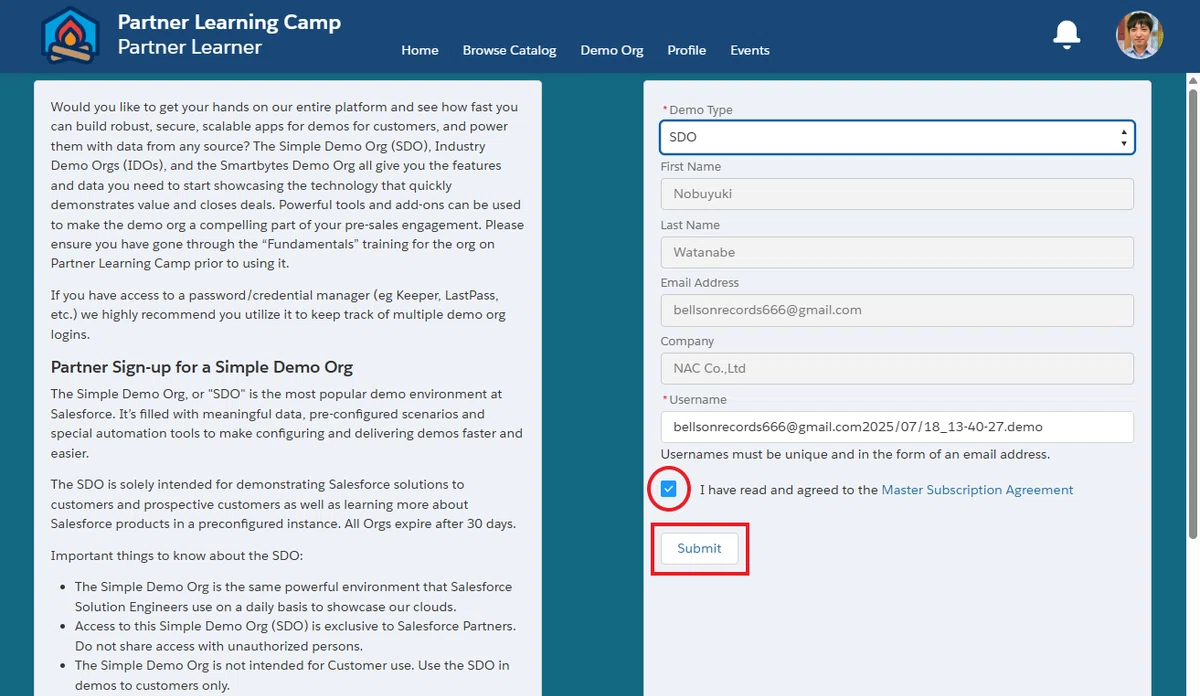Go to the Home nav item

[420, 50]
